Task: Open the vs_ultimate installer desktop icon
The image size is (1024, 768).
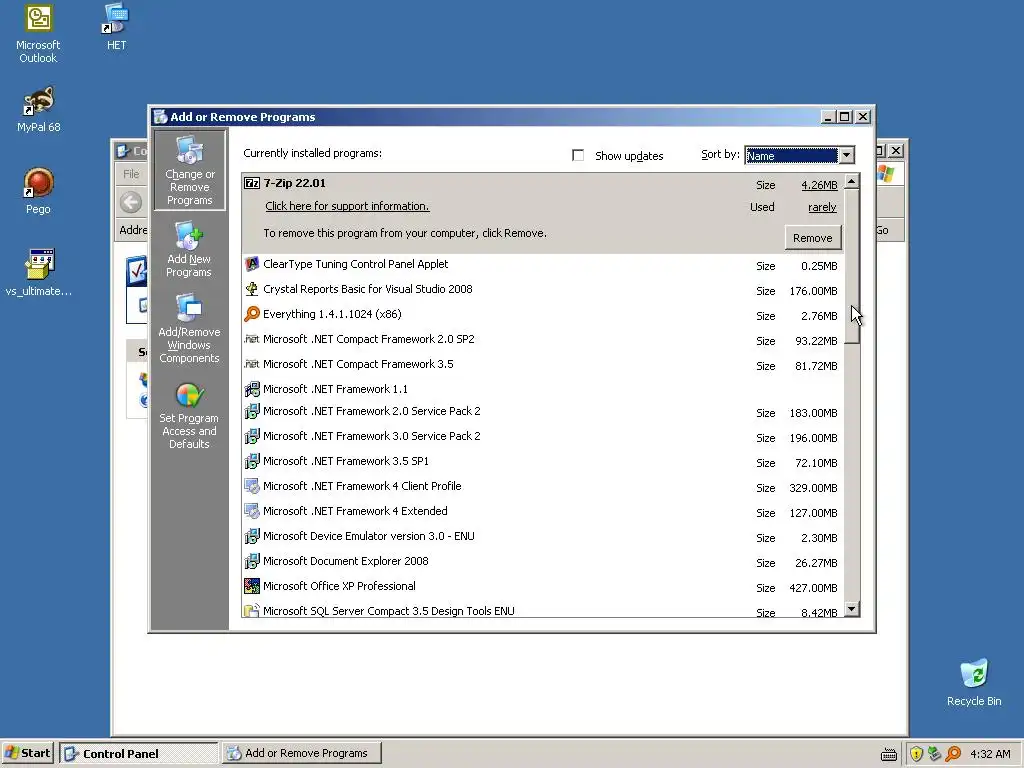Action: [39, 272]
